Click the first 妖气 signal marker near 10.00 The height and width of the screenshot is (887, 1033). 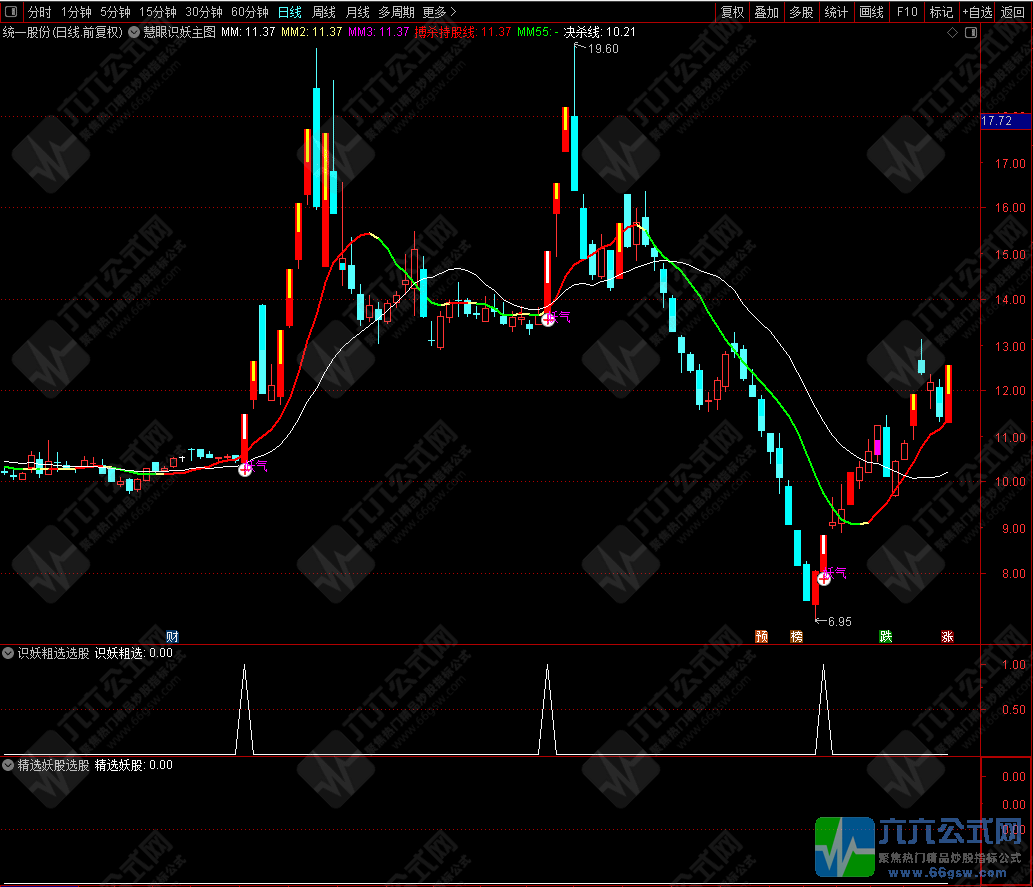point(254,467)
